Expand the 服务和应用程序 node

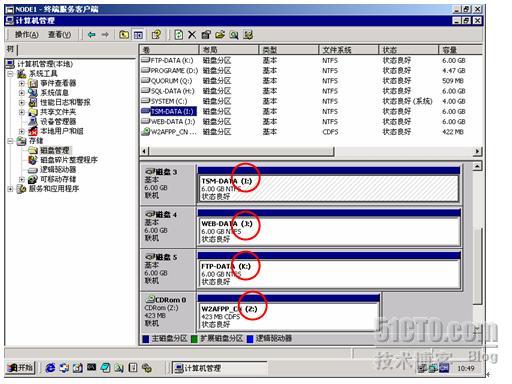[11, 189]
